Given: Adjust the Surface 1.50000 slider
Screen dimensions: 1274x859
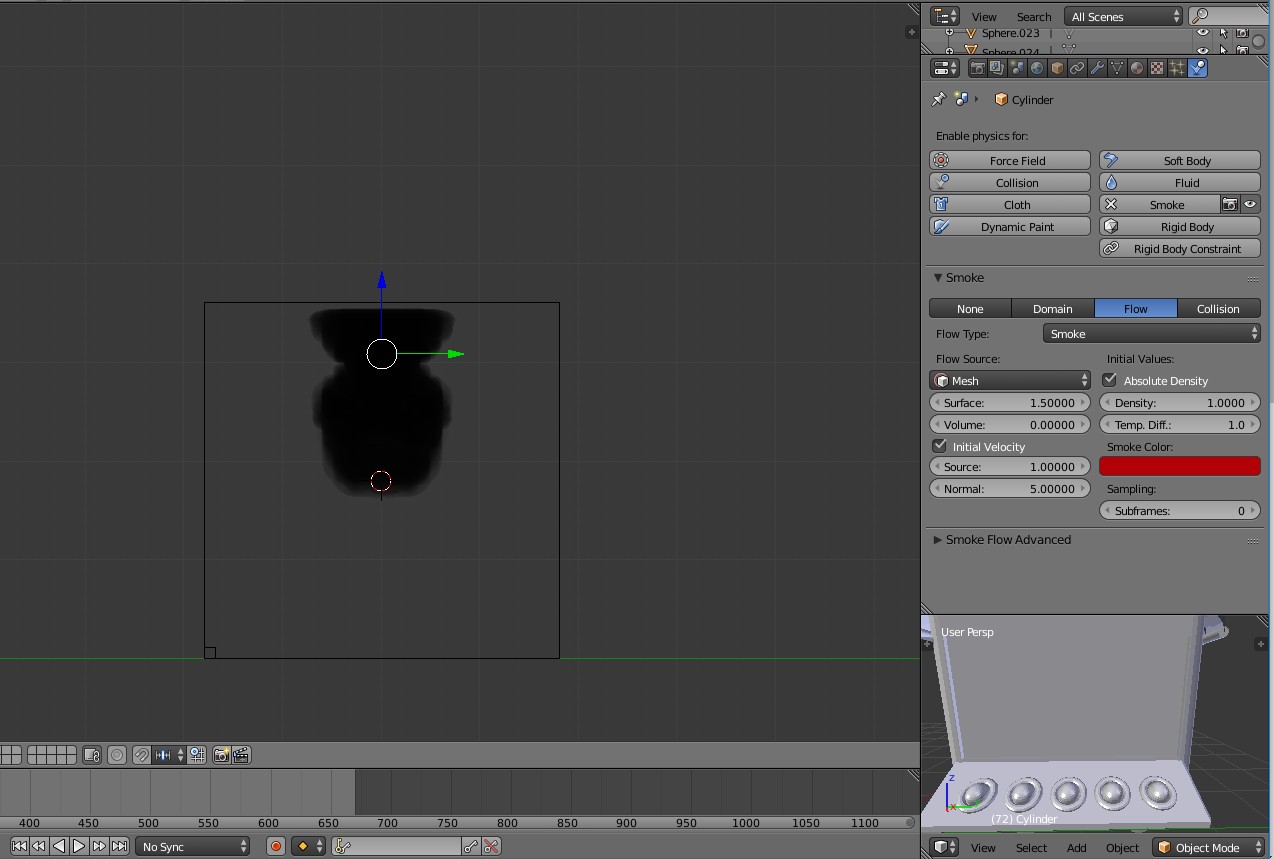Looking at the screenshot, I should [x=1010, y=402].
